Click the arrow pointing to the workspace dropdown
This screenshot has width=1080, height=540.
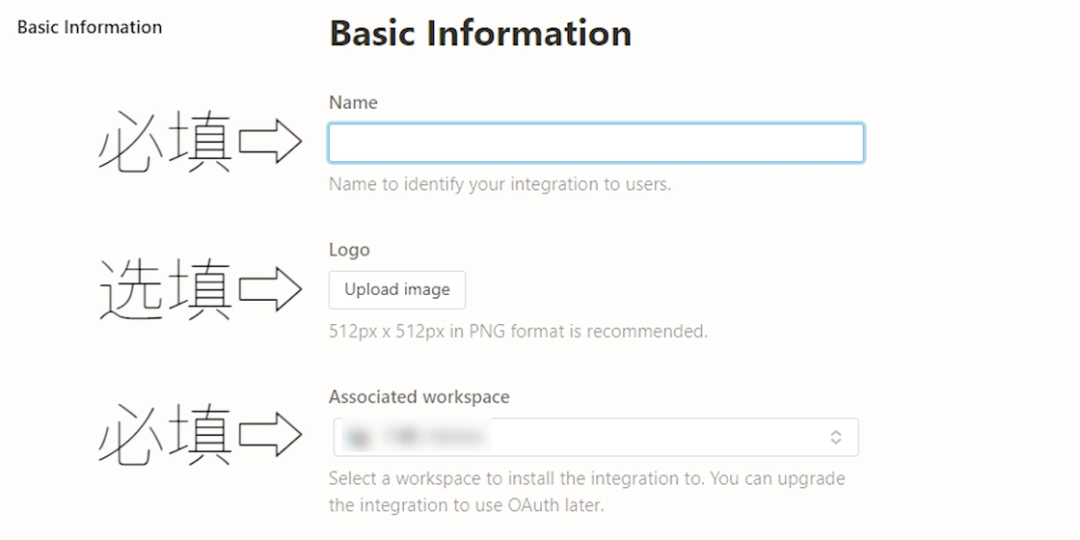click(x=271, y=435)
